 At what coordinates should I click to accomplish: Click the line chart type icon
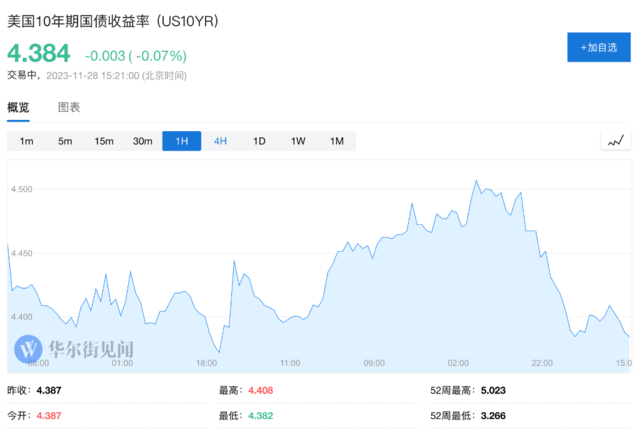tap(616, 141)
